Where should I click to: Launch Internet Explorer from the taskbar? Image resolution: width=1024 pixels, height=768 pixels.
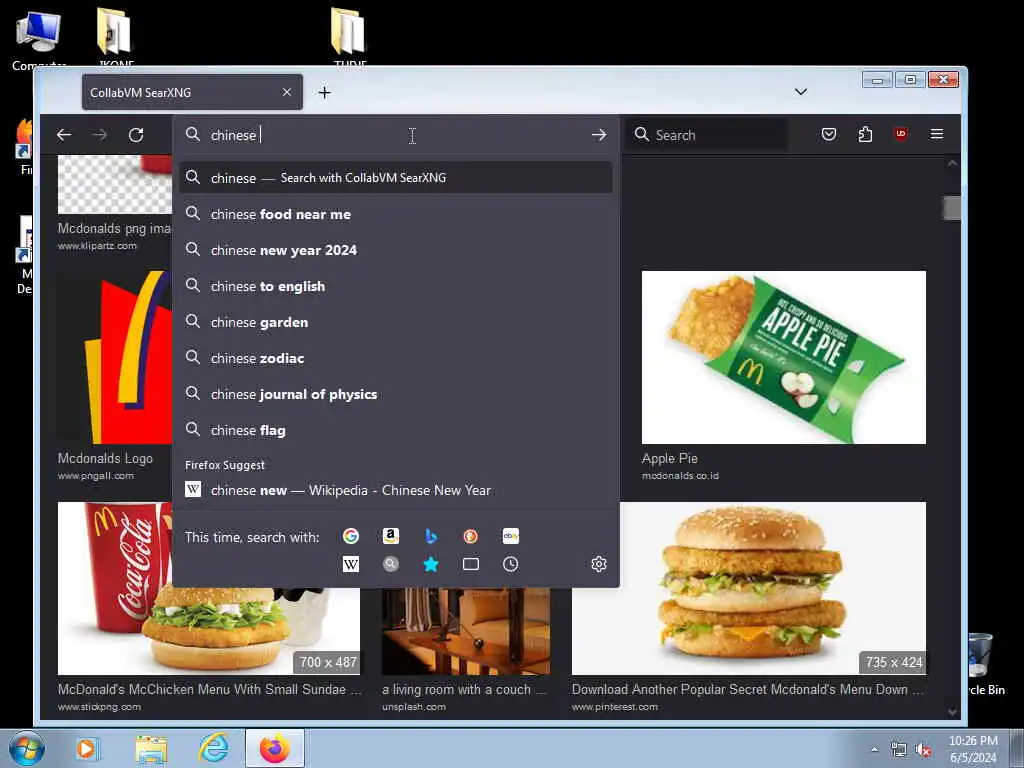(214, 748)
